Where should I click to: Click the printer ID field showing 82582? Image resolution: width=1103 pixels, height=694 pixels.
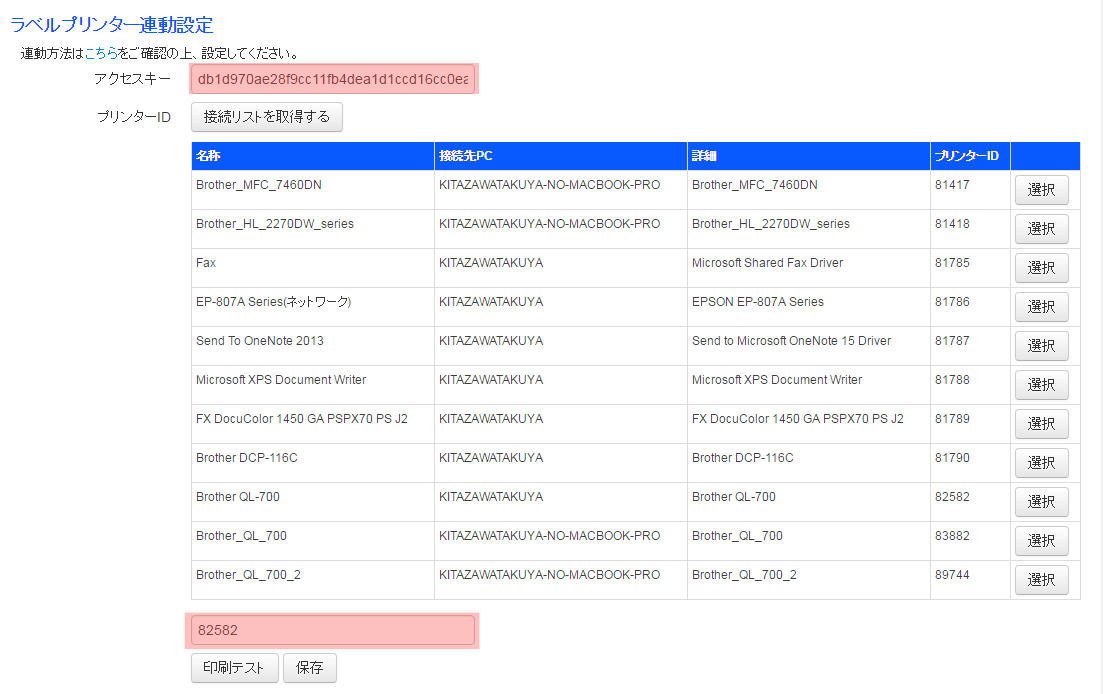click(333, 630)
